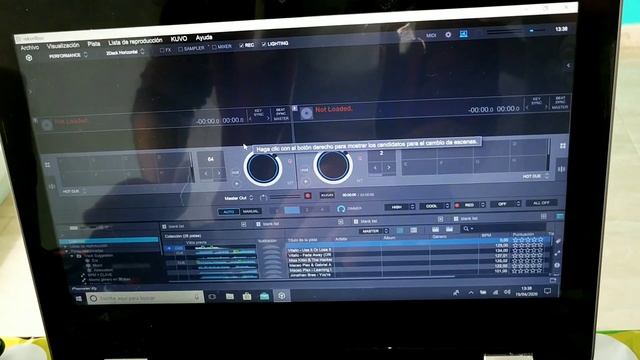Click the deck 2 jog wheel platter
Screen dimensions: 640x360
(333, 166)
